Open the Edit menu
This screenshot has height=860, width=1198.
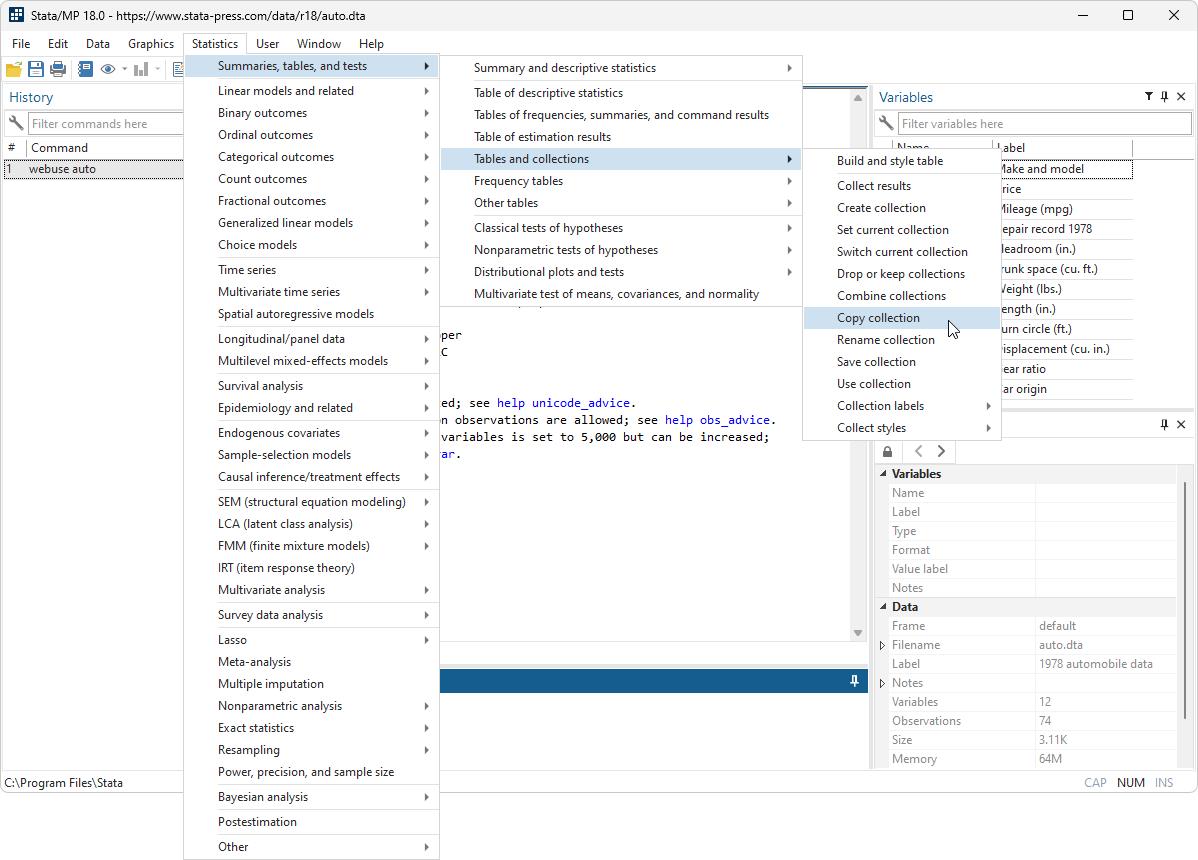58,44
